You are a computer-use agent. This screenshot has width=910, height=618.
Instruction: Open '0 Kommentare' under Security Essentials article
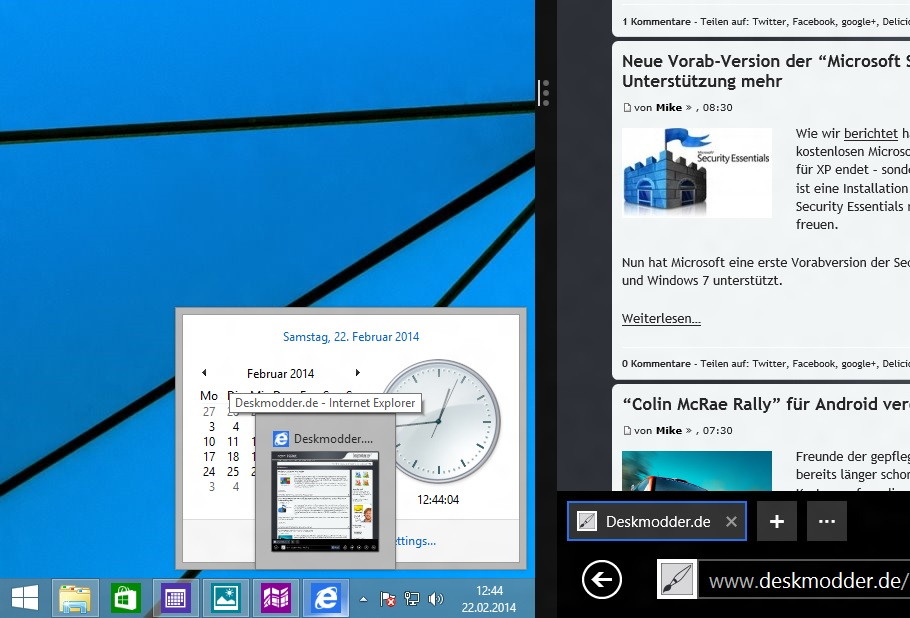656,364
